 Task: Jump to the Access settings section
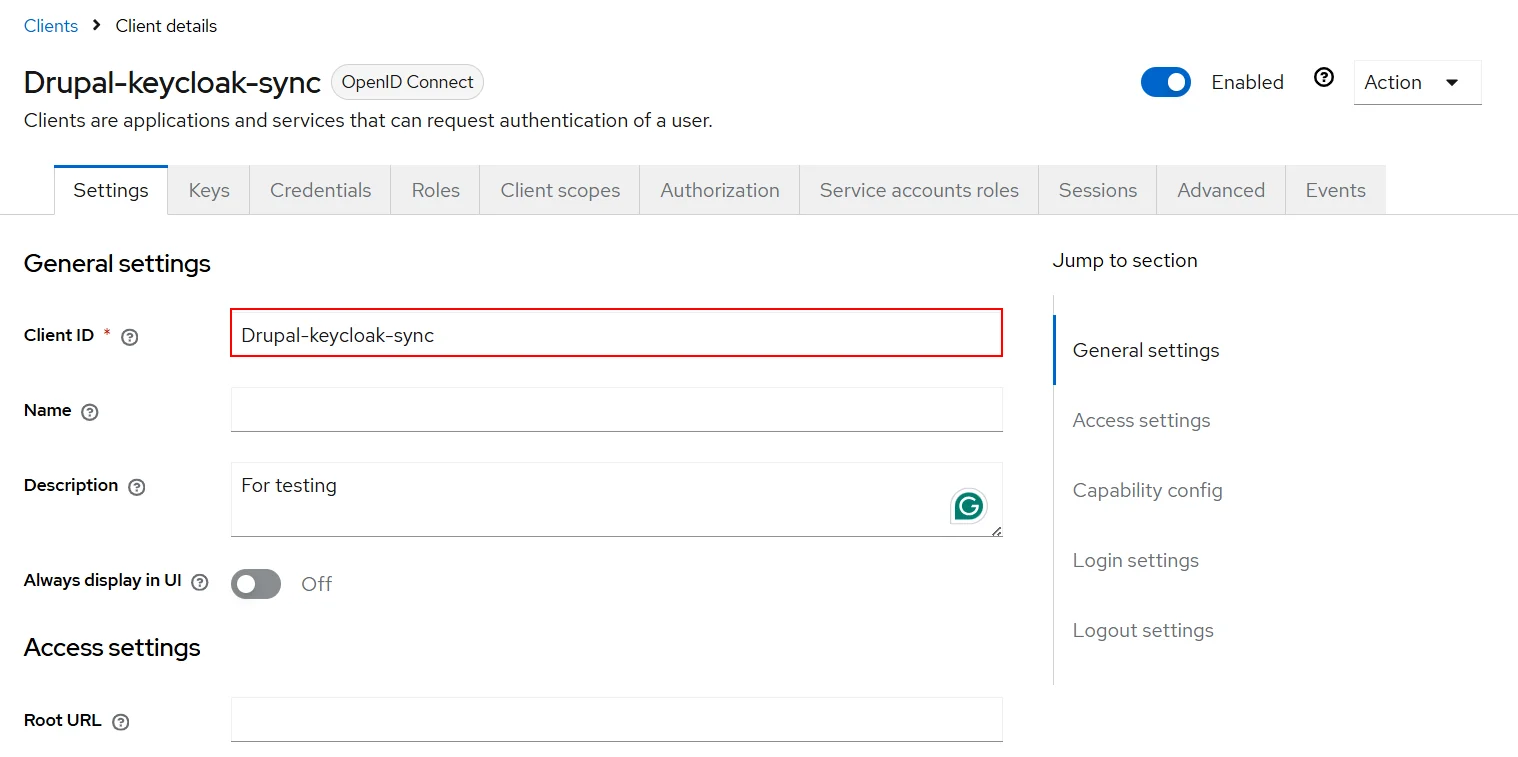pos(1140,420)
